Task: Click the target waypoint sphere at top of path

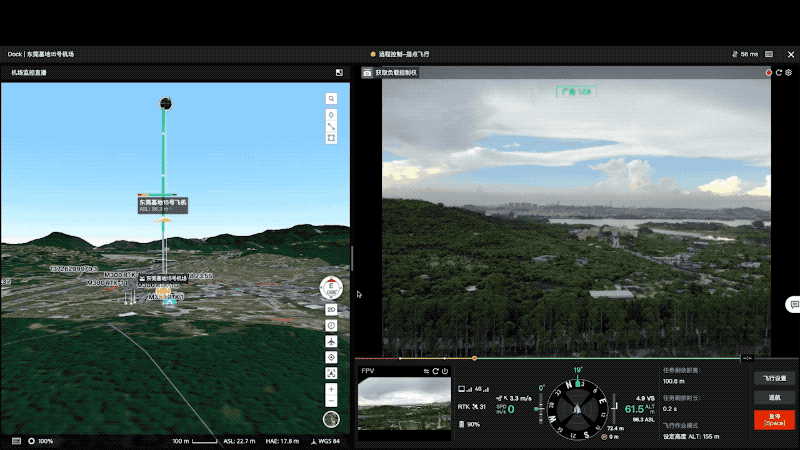Action: pyautogui.click(x=165, y=104)
